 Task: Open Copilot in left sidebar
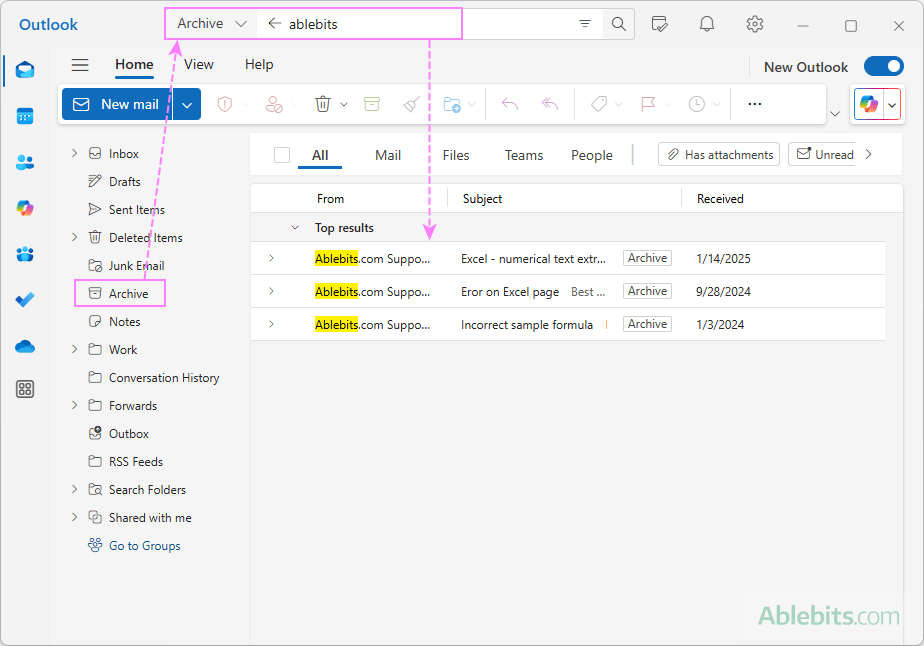pyautogui.click(x=25, y=208)
